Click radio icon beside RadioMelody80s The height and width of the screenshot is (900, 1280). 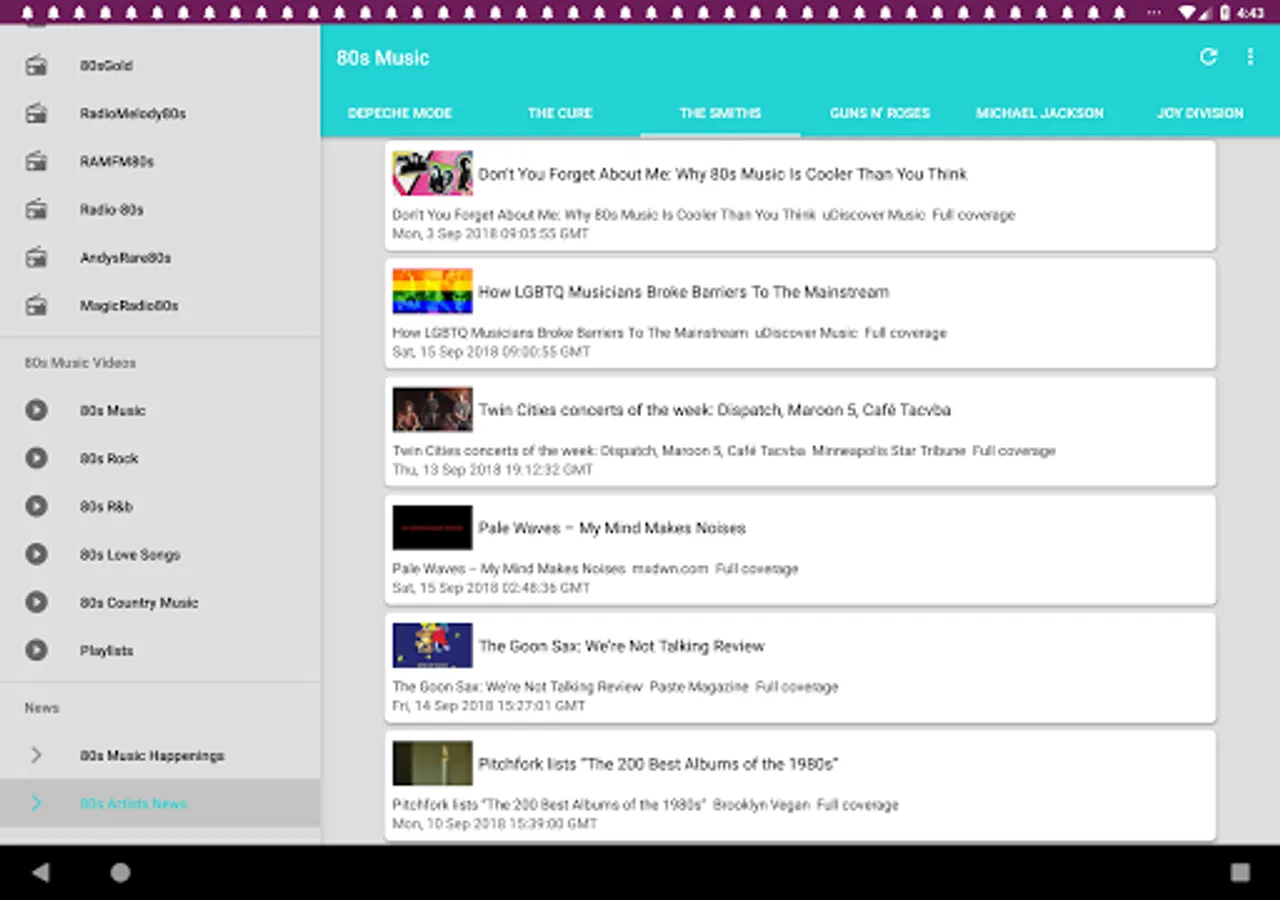click(36, 113)
